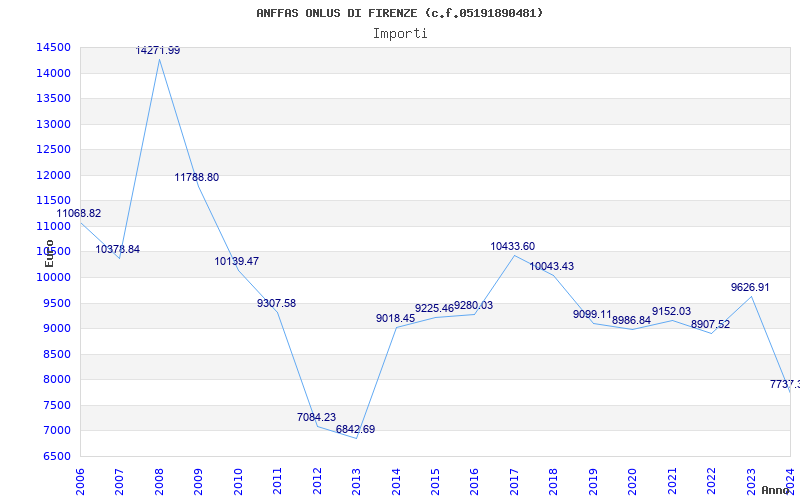Click the 2008 x-axis year label
This screenshot has width=800, height=500.
click(159, 481)
